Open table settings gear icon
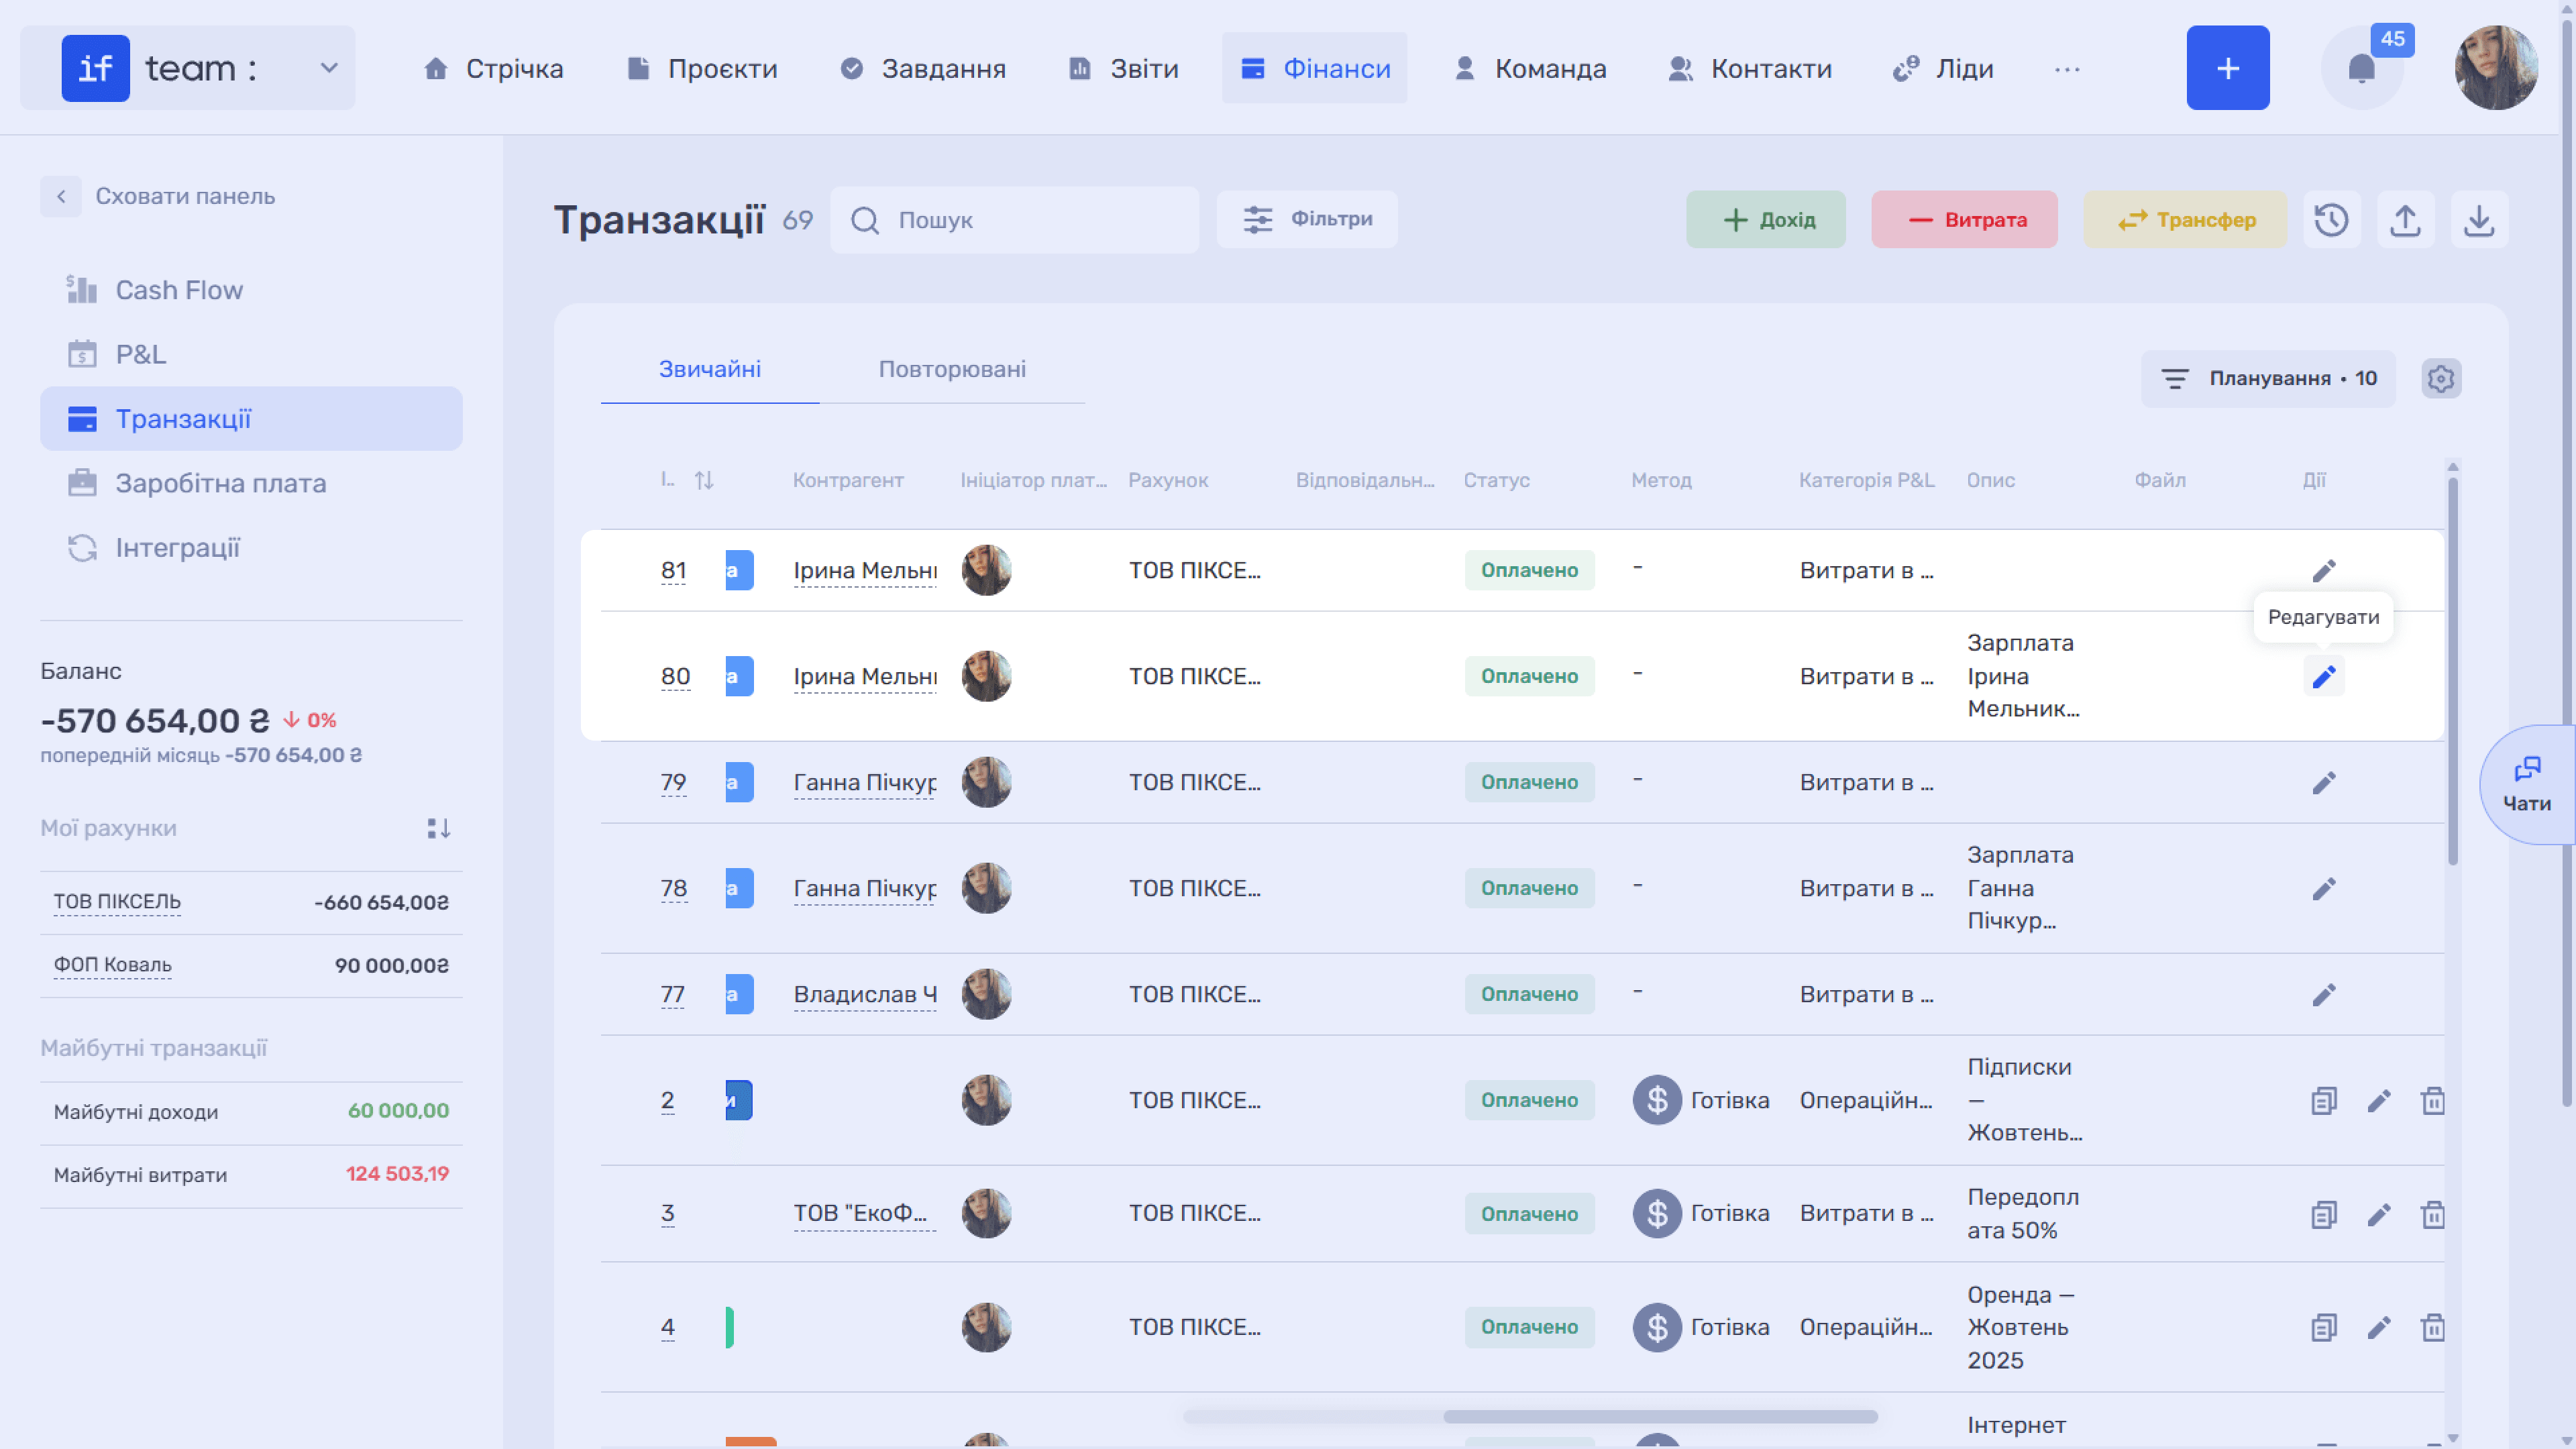The width and height of the screenshot is (2576, 1449). [2441, 379]
